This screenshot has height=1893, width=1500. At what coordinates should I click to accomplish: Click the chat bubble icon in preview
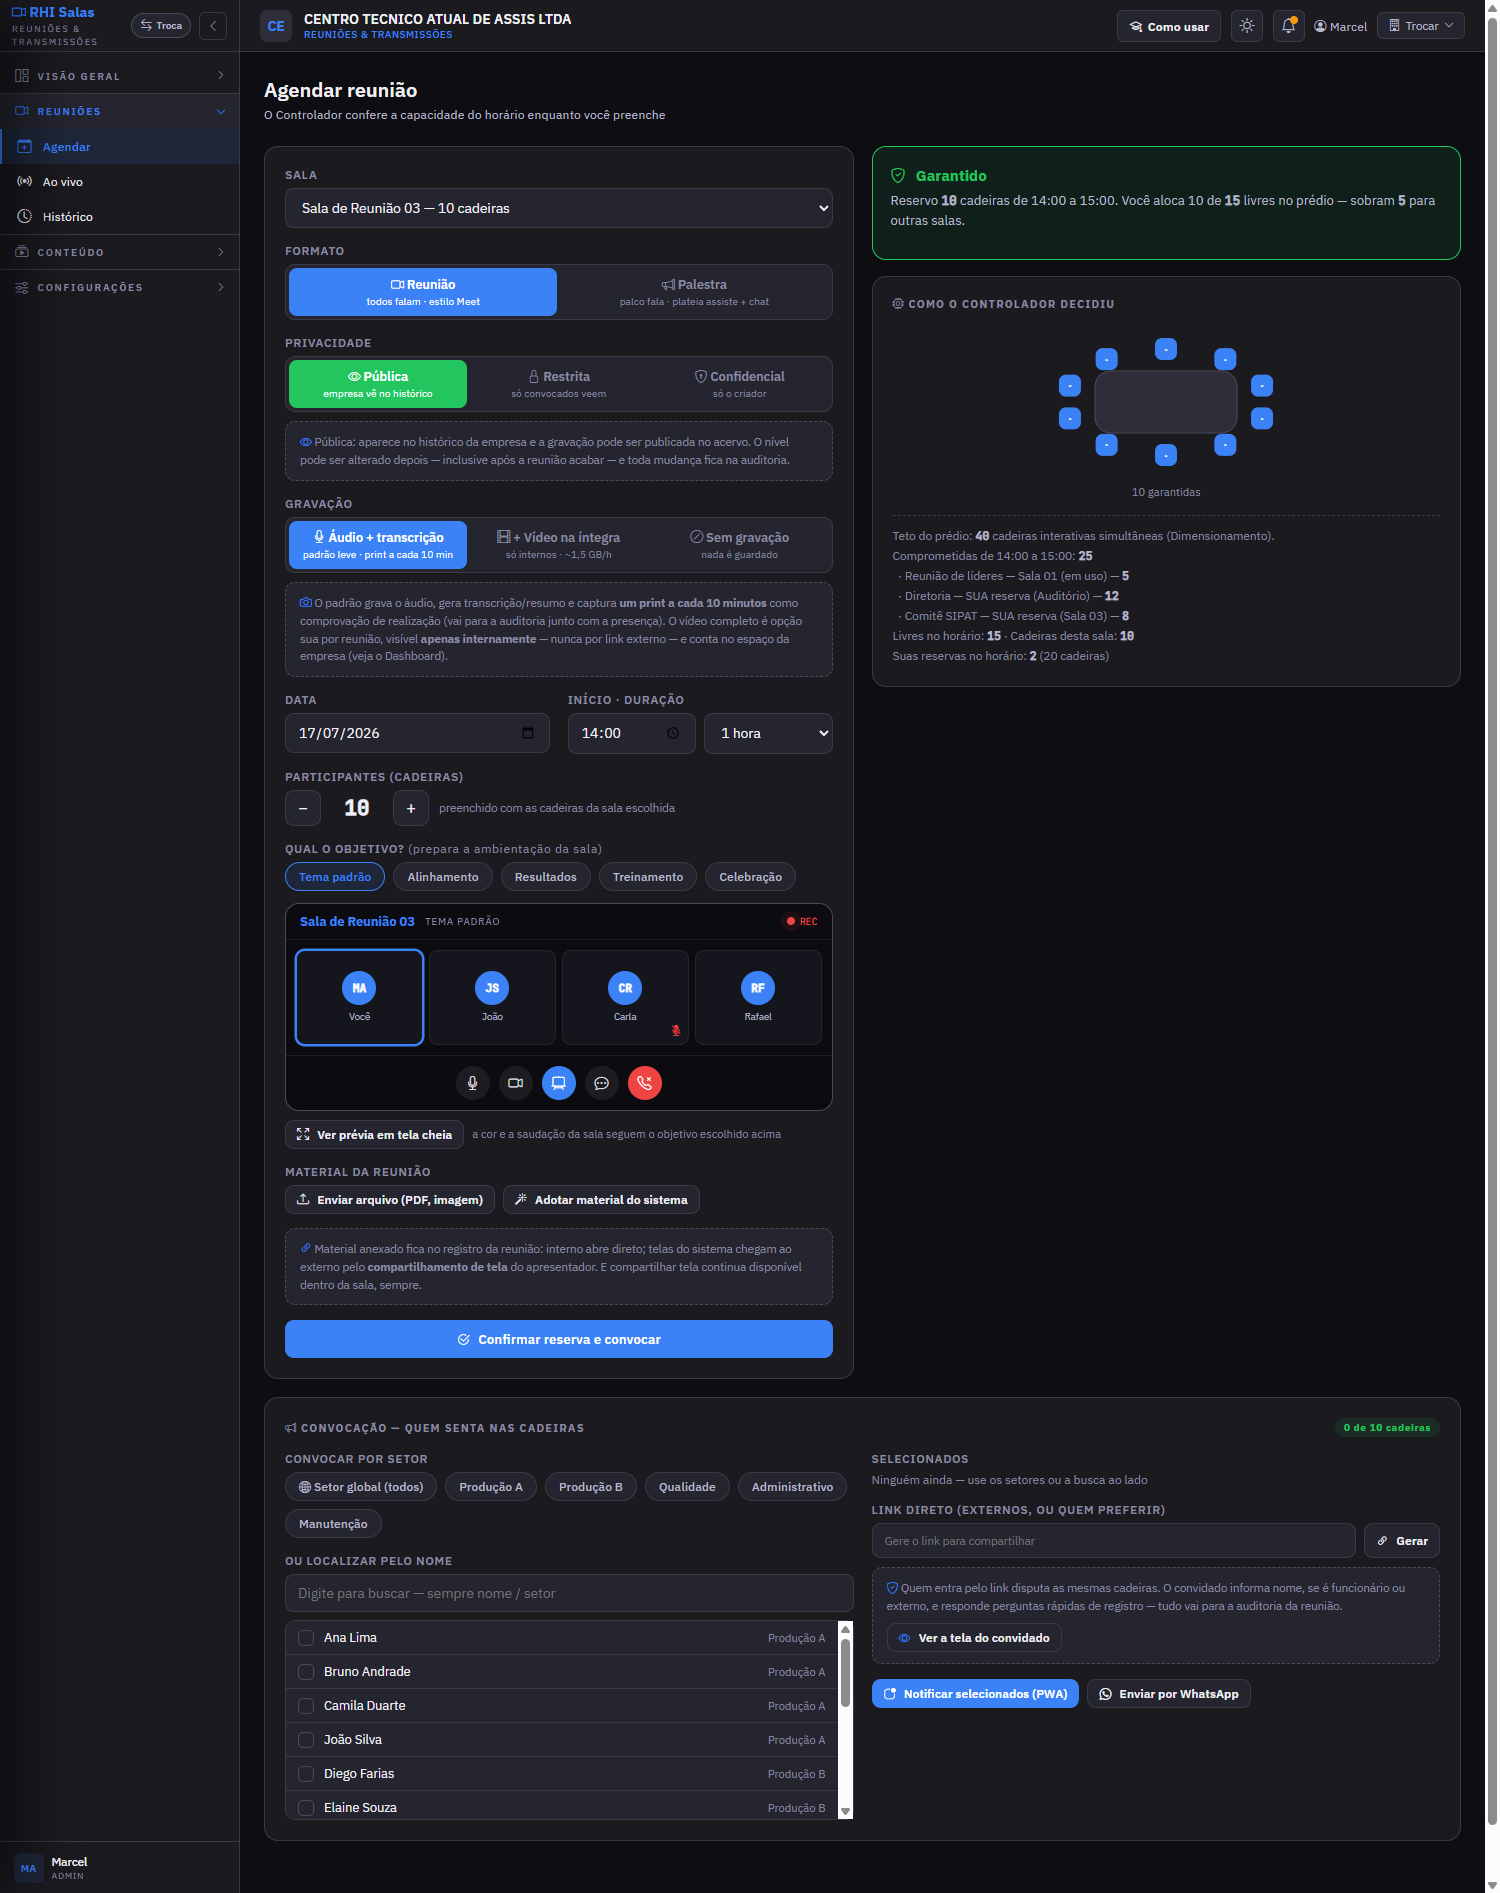click(602, 1083)
